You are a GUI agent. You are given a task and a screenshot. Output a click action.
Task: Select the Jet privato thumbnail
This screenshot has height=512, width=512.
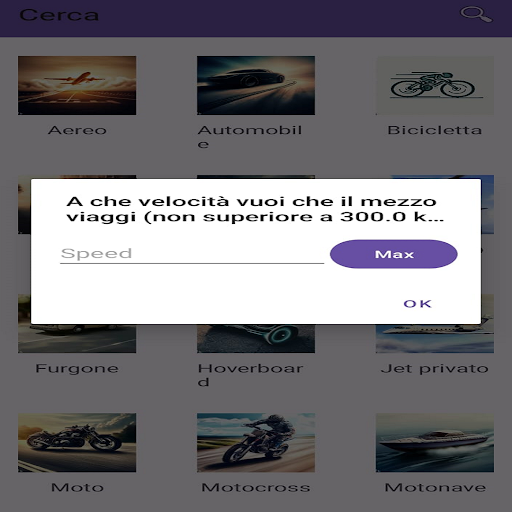click(435, 338)
